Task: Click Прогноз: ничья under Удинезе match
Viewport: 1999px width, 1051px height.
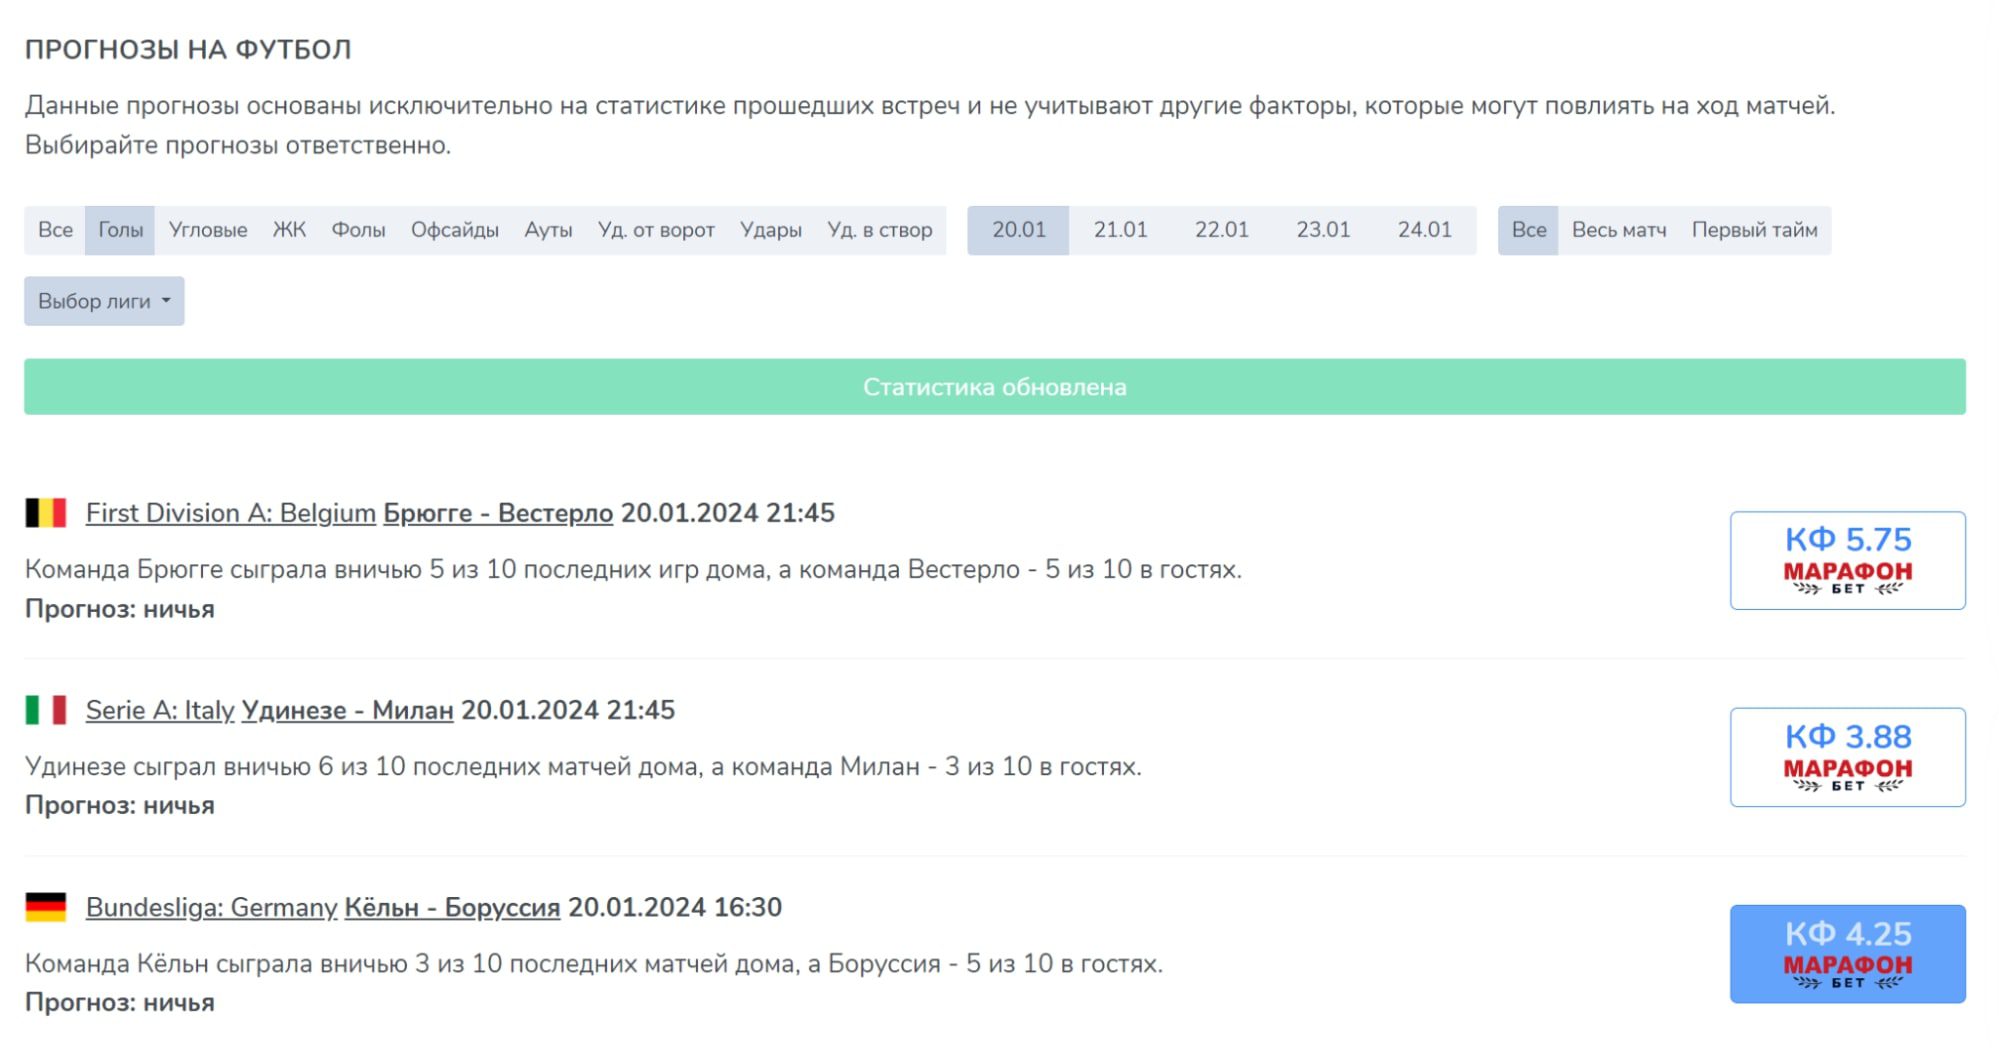Action: (x=120, y=805)
